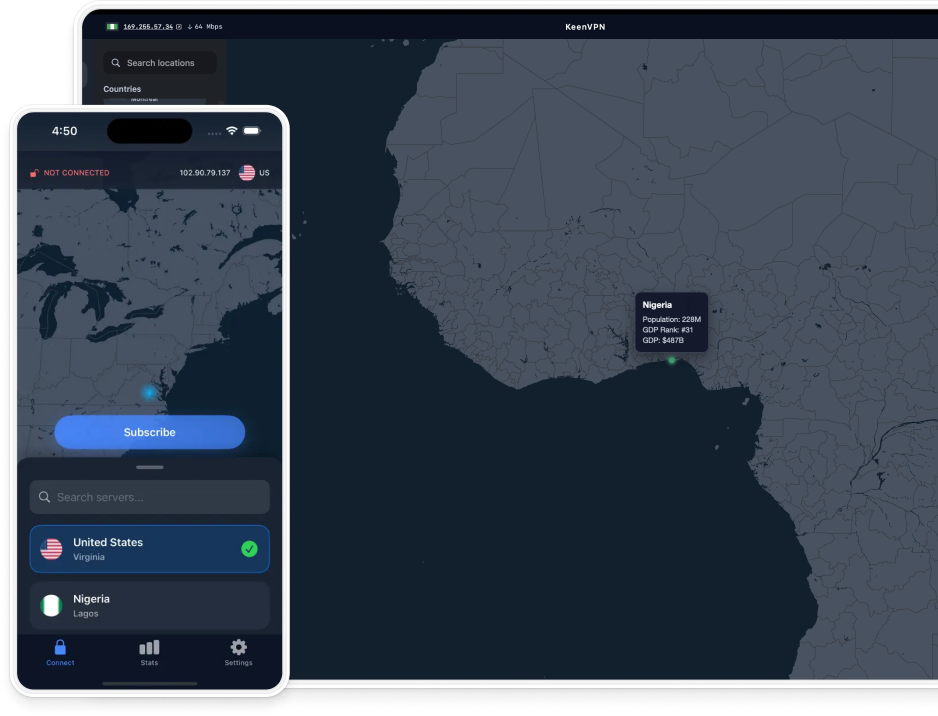
Task: Click the download arrow speed indicator icon
Action: click(x=190, y=26)
